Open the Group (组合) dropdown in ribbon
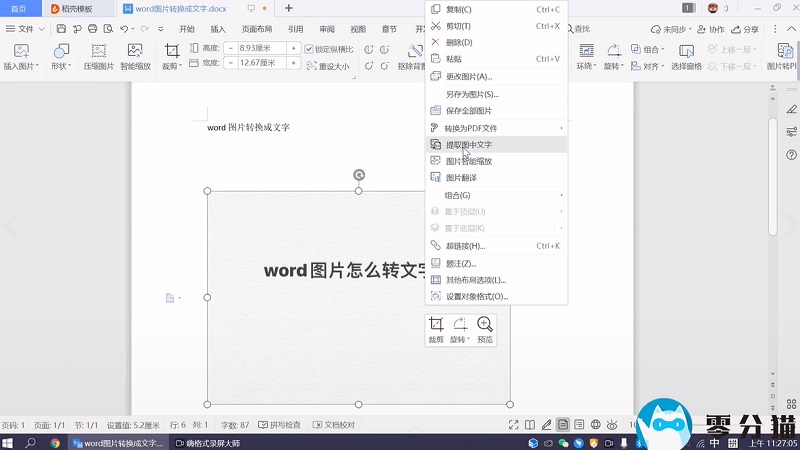 [x=647, y=49]
